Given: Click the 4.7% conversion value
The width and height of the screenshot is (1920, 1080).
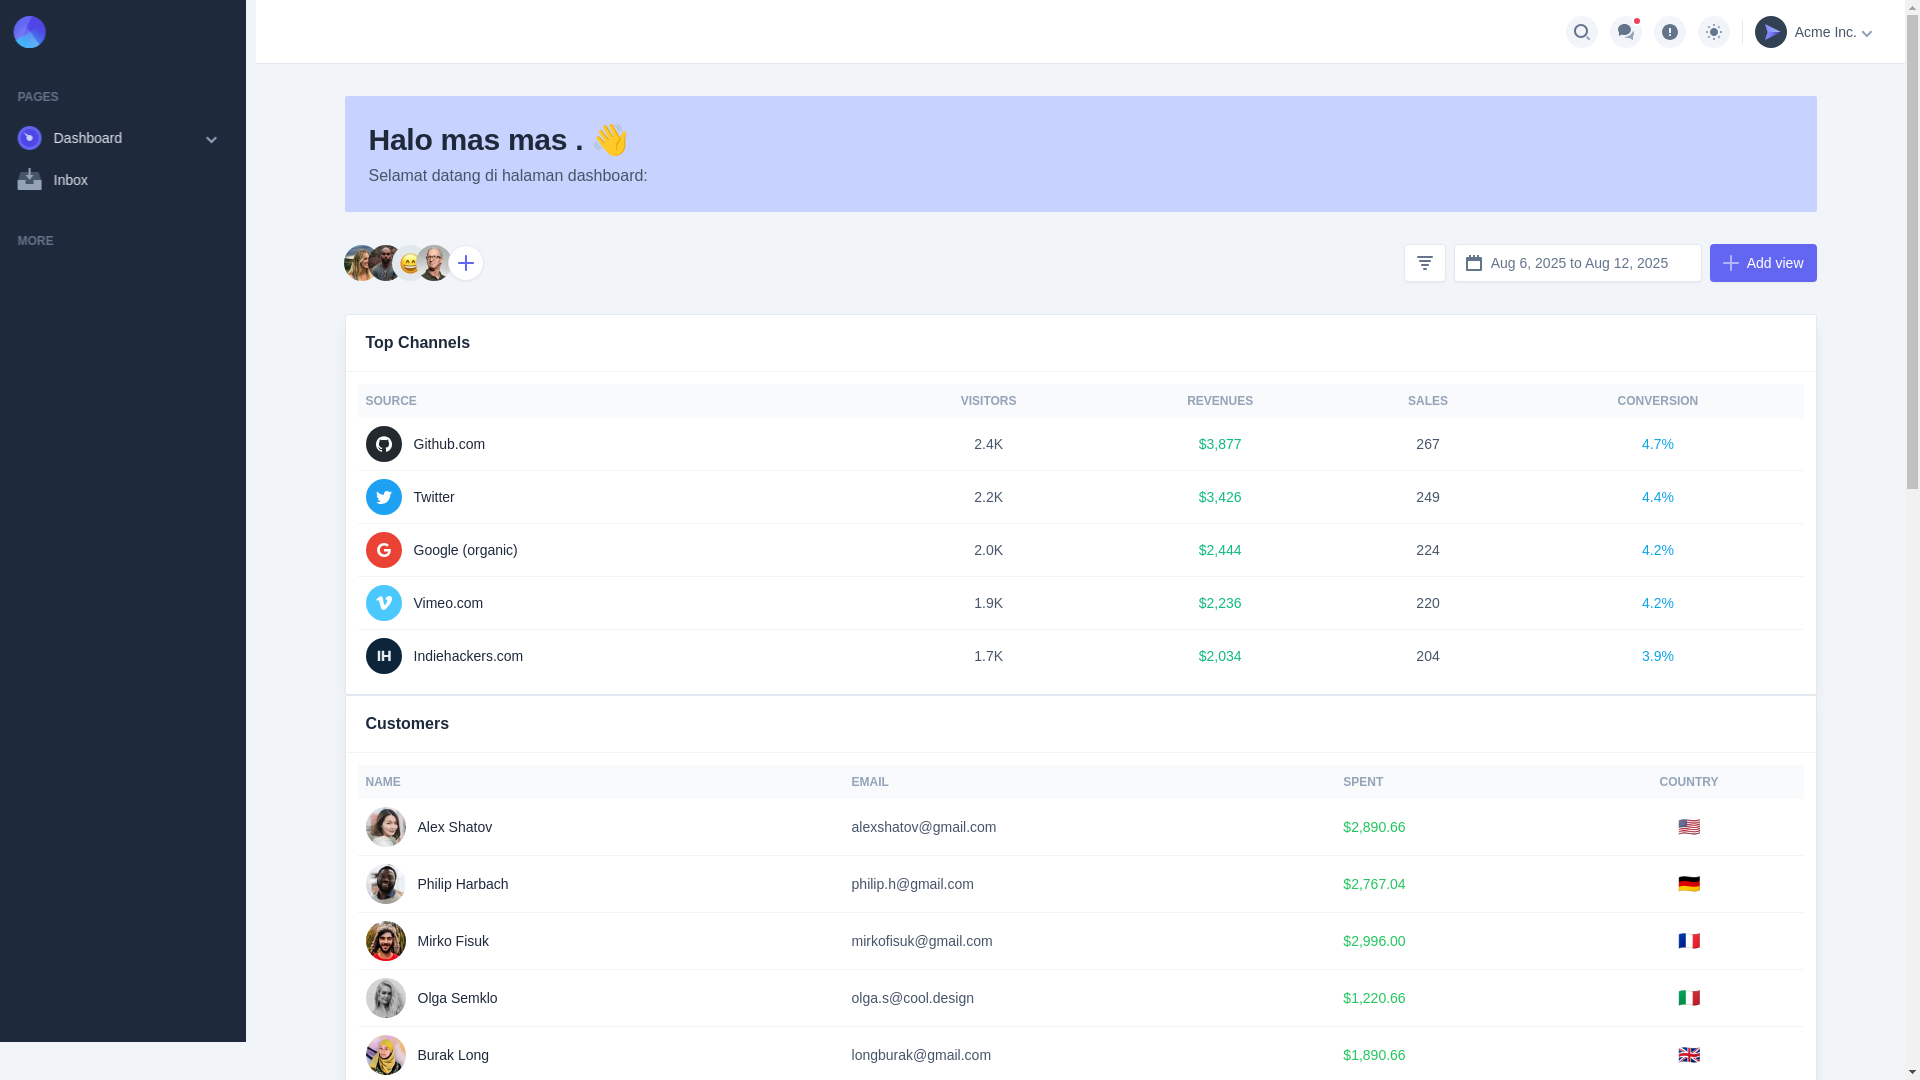Looking at the screenshot, I should (x=1657, y=444).
